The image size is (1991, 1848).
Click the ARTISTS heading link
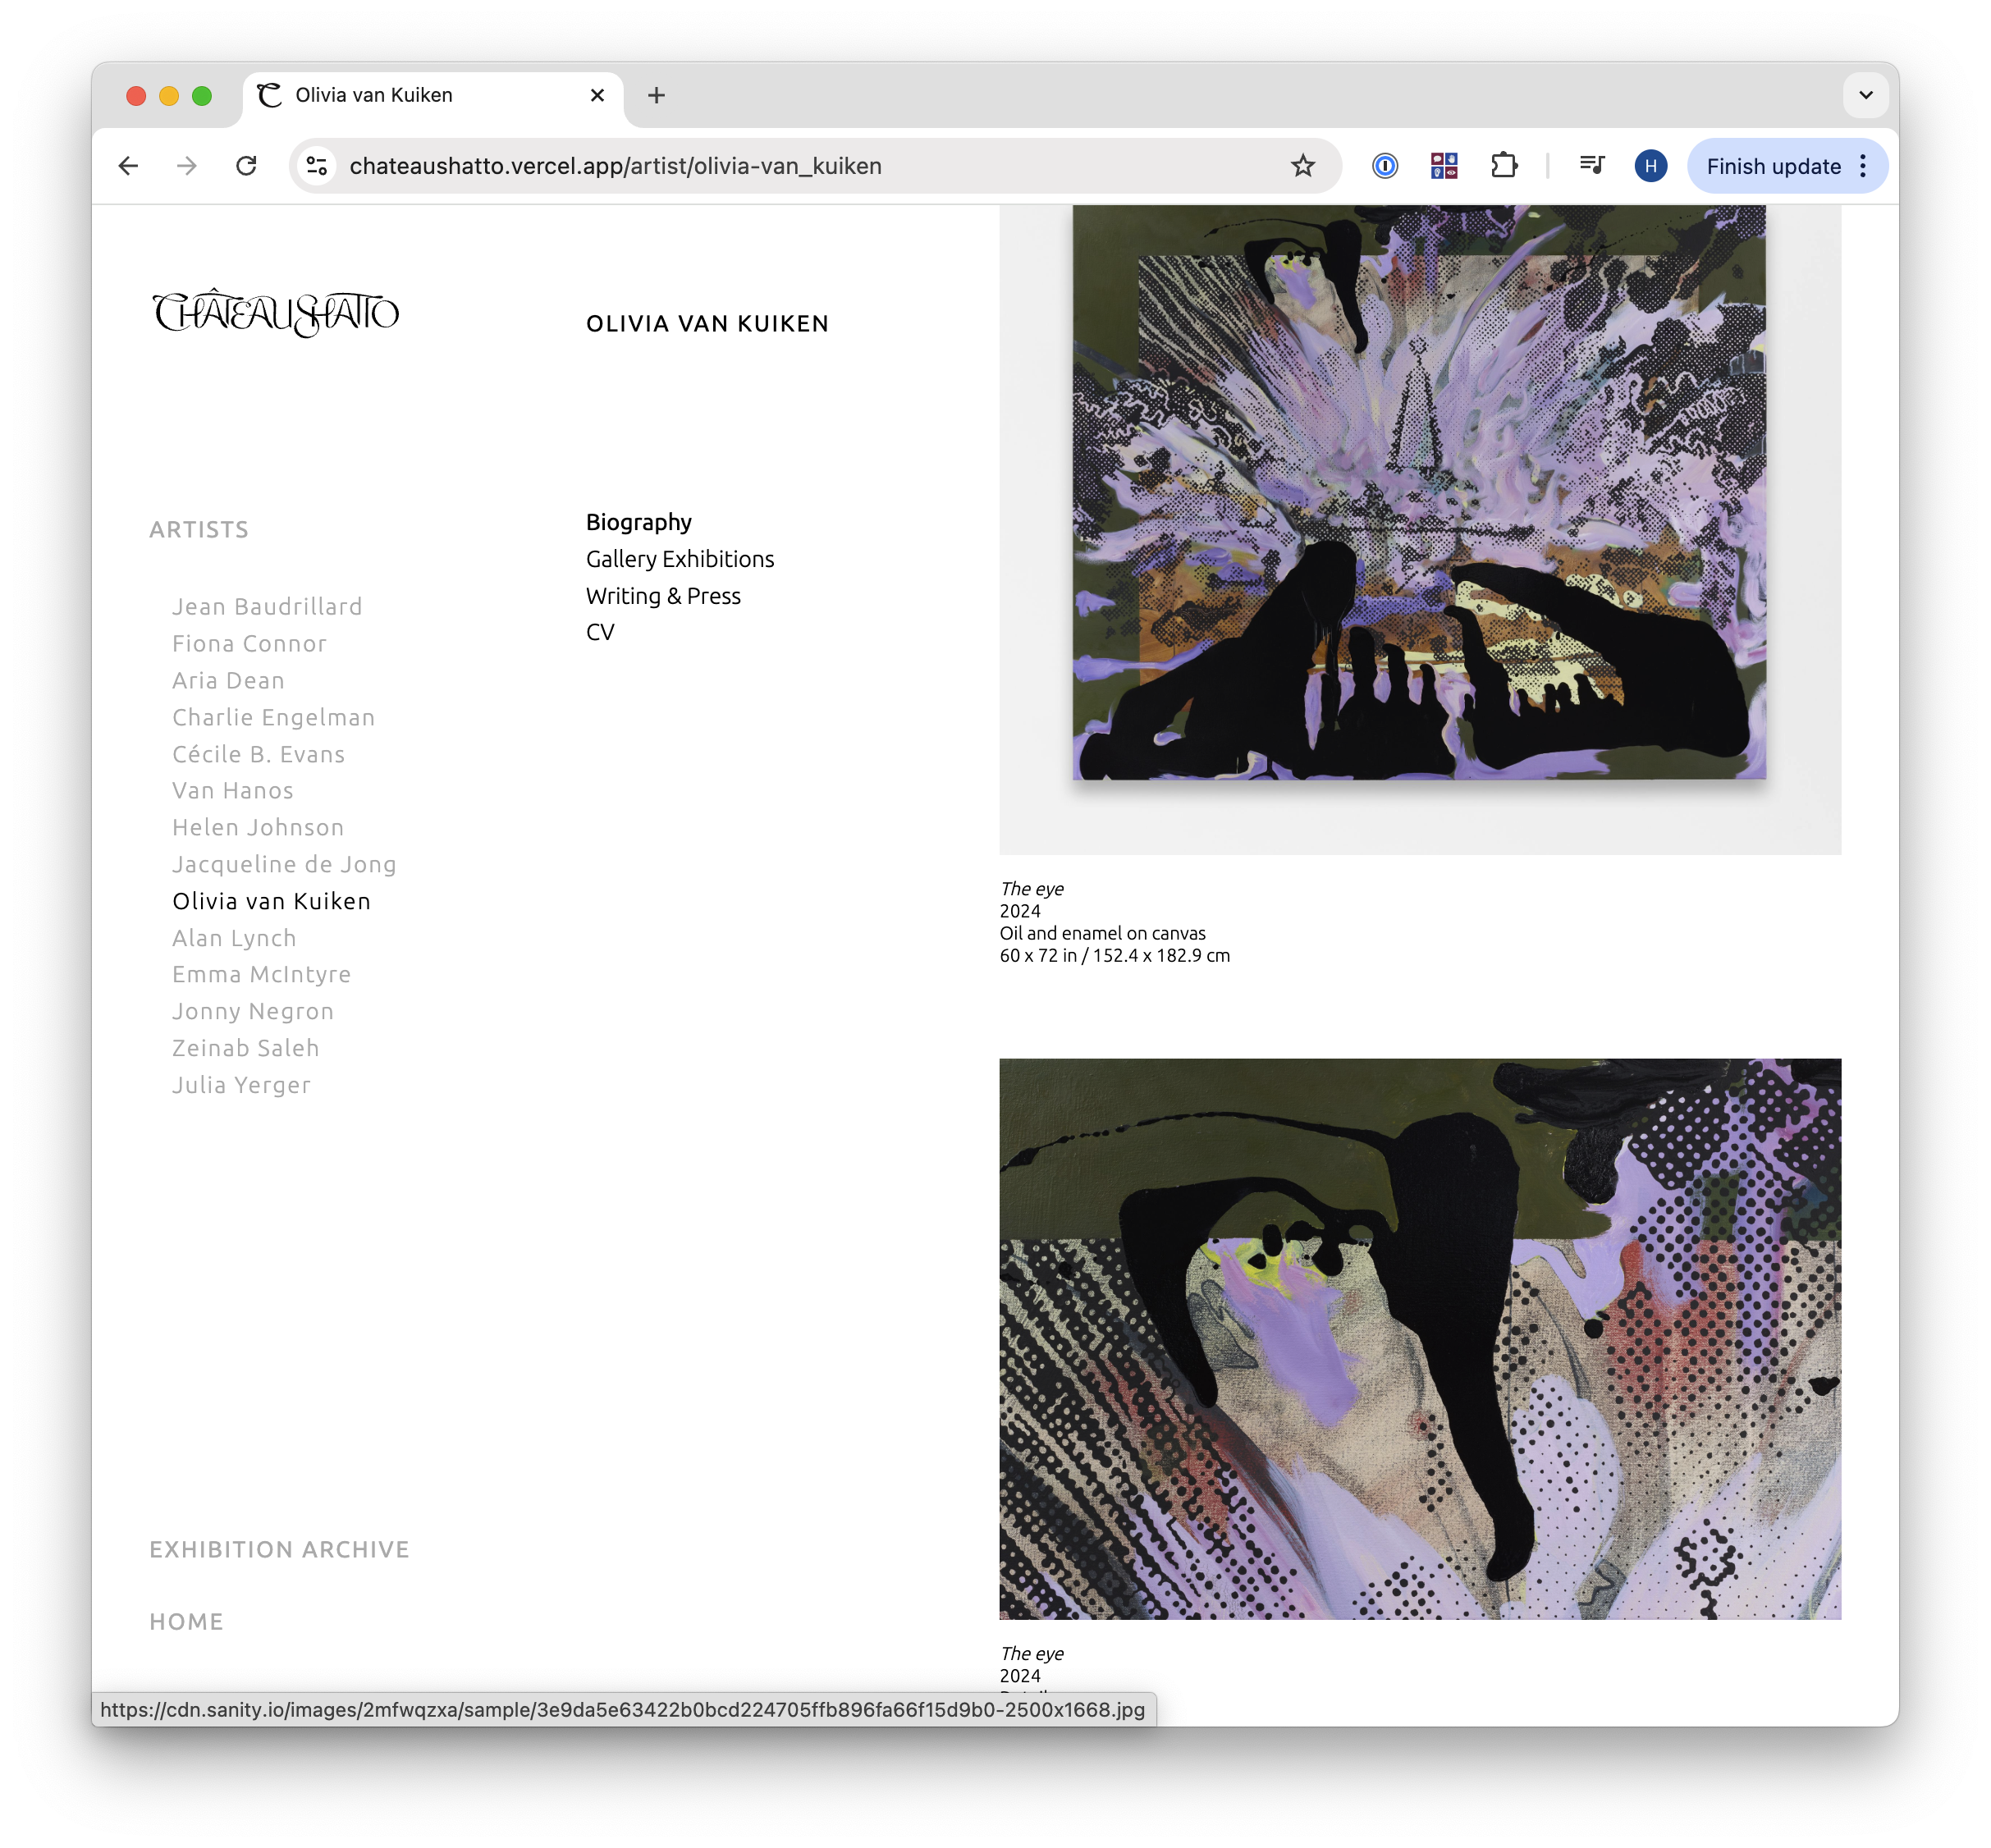point(199,529)
